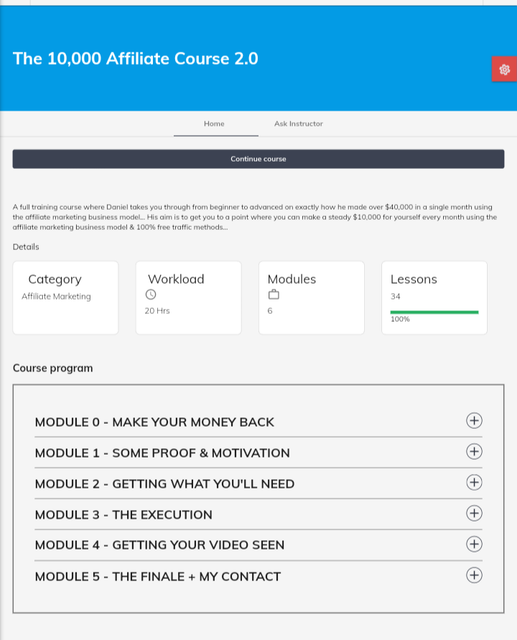
Task: Expand Module 3 plus icon
Action: (x=474, y=513)
